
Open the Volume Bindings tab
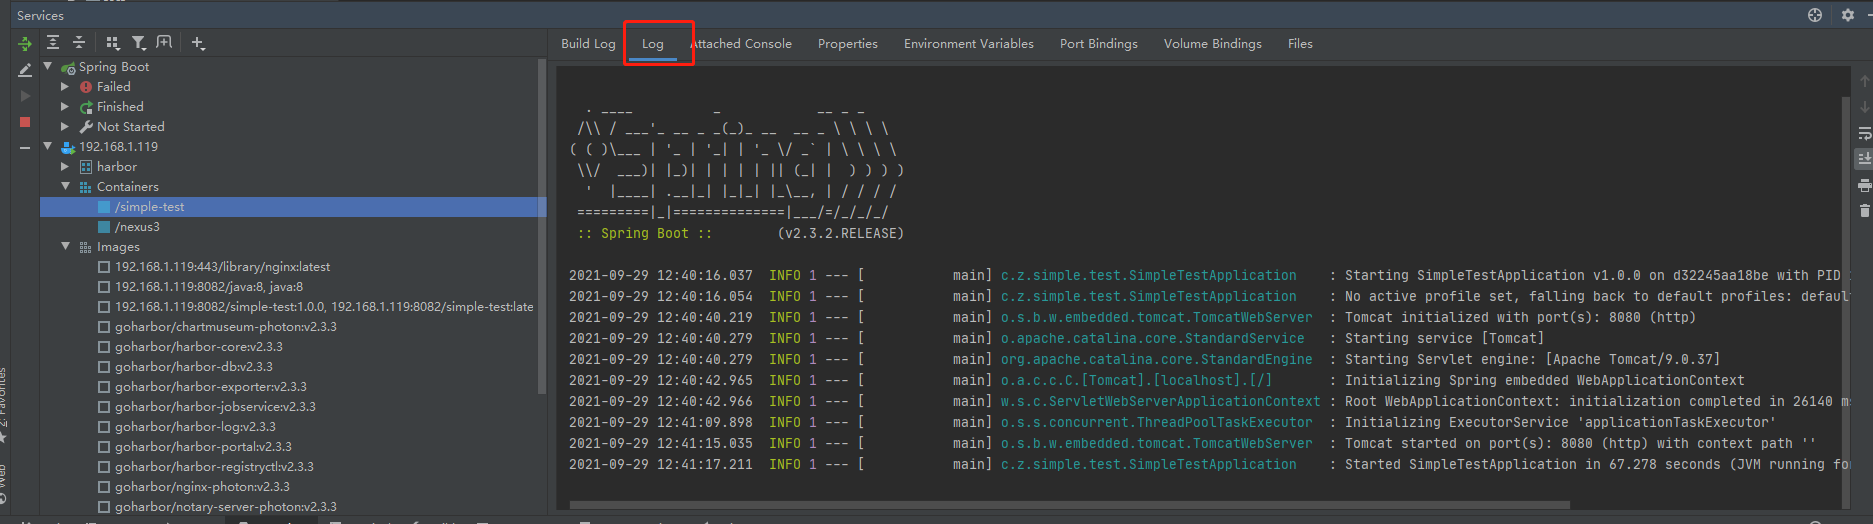(x=1213, y=44)
